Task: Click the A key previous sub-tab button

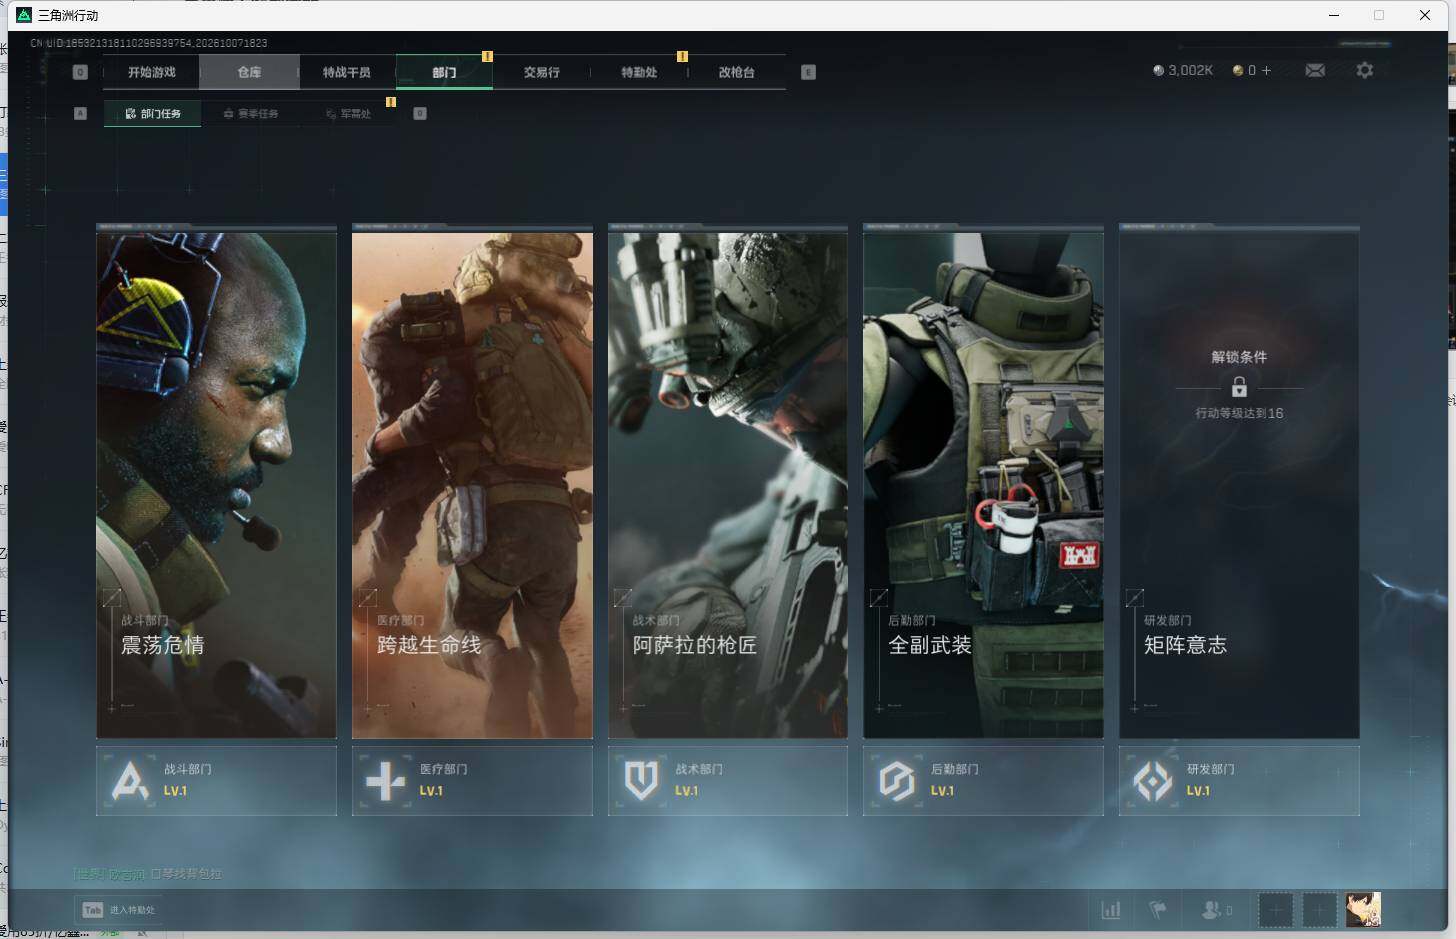Action: click(x=80, y=113)
